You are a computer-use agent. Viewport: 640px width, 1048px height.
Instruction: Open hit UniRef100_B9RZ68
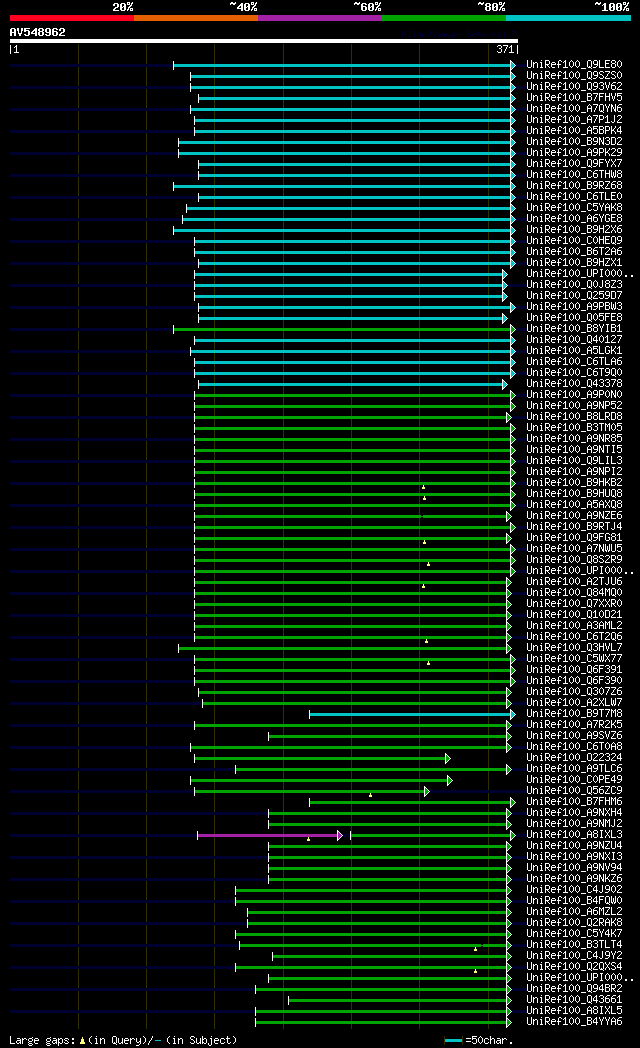click(574, 186)
